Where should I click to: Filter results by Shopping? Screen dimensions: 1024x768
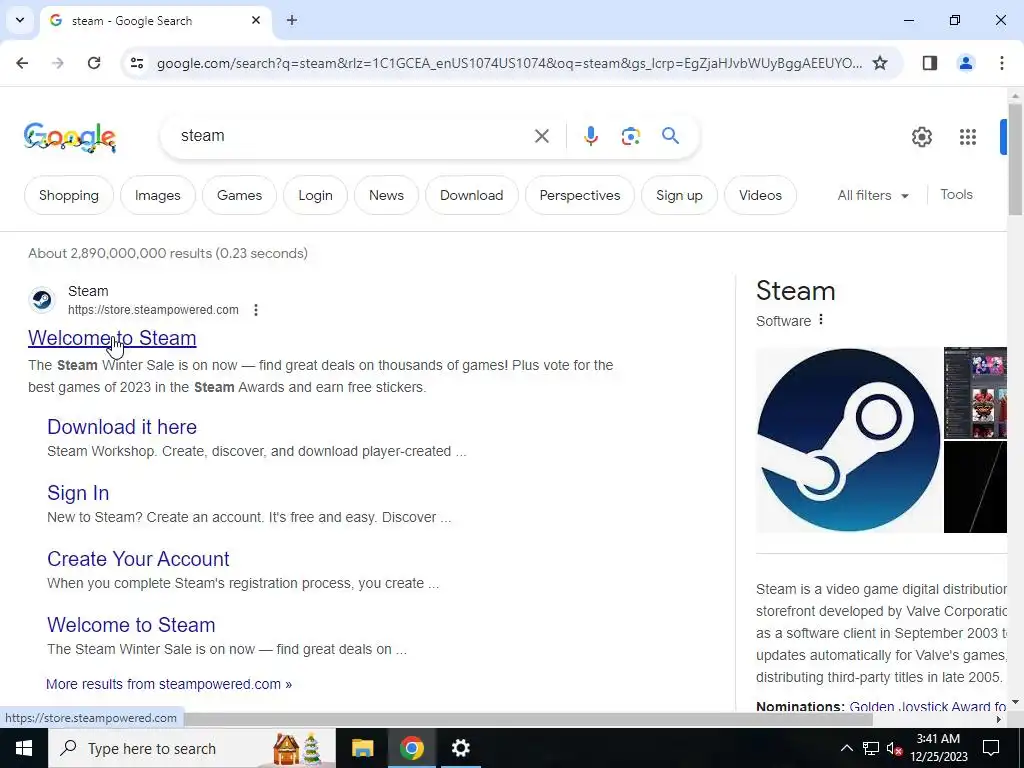click(x=69, y=195)
